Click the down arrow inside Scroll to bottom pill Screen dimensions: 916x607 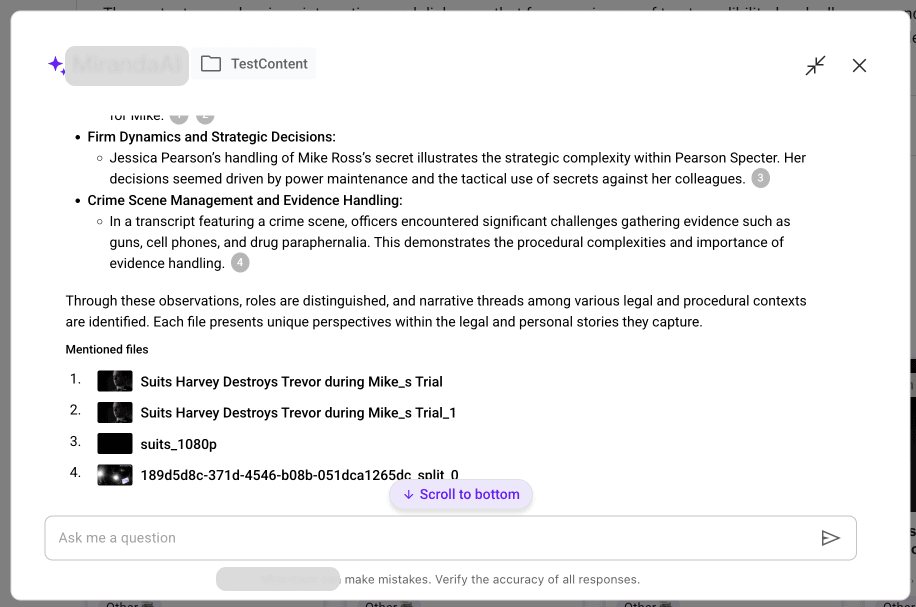[408, 494]
